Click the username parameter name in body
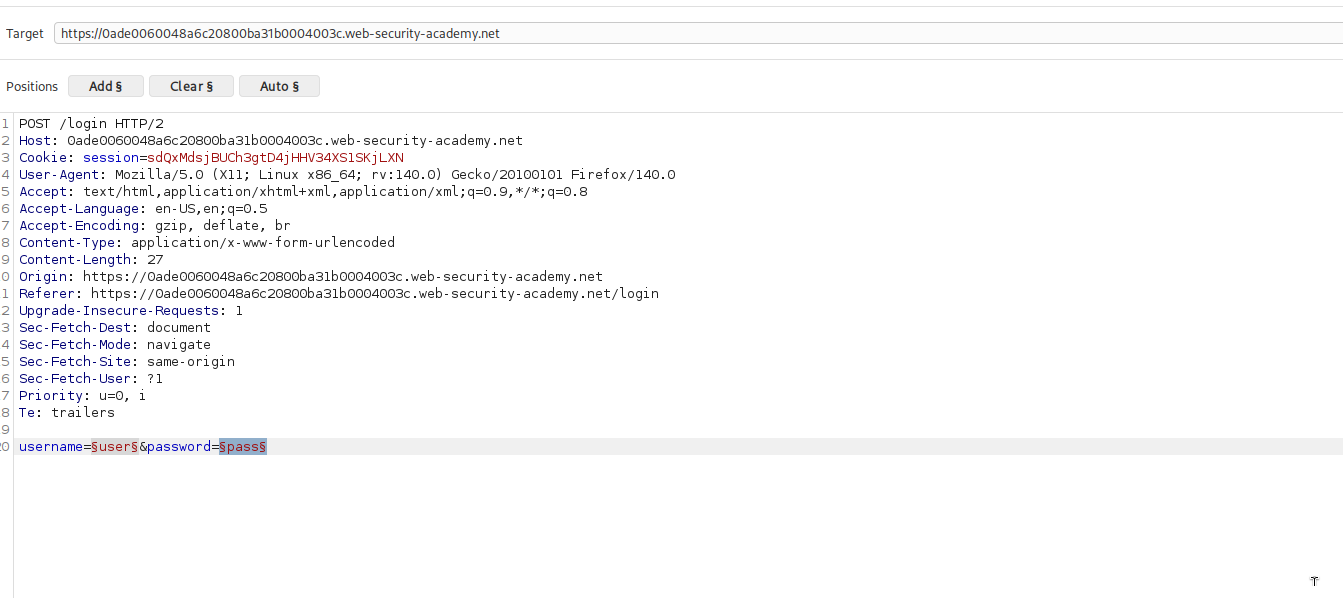The width and height of the screenshot is (1343, 598). (51, 447)
